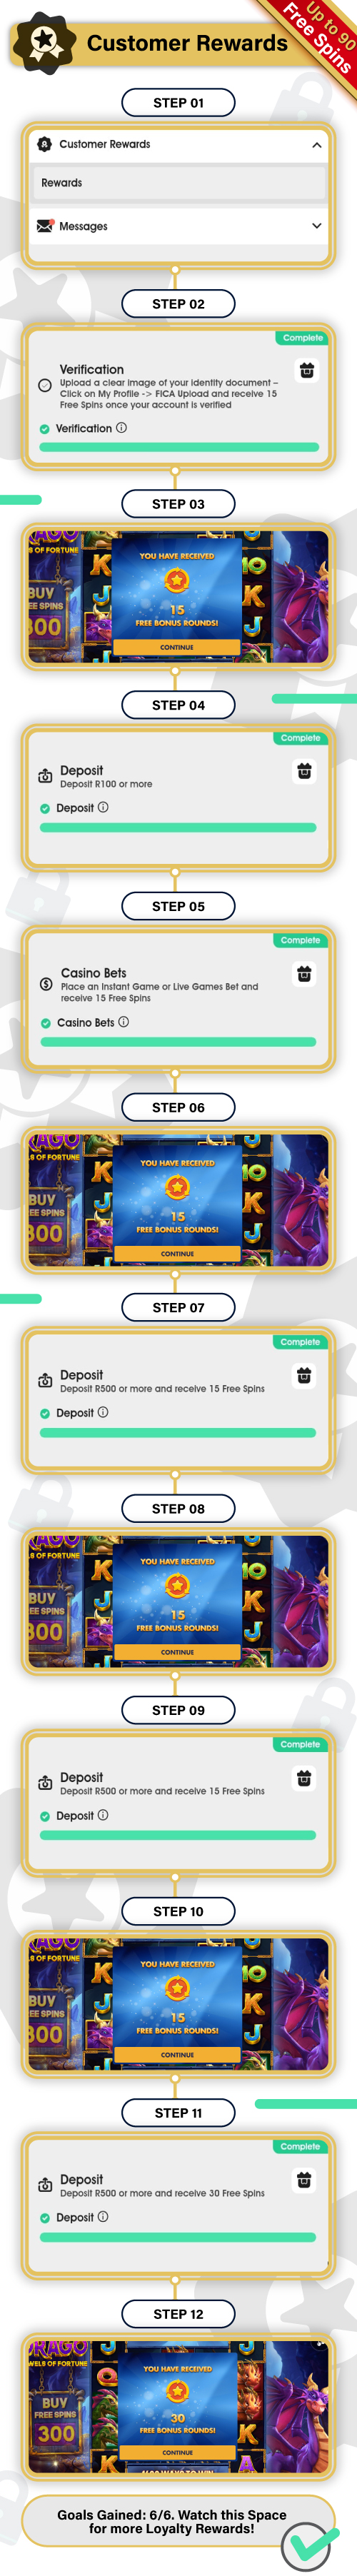357x2576 pixels.
Task: Select the radio circle left of Verification heading
Action: 45,385
